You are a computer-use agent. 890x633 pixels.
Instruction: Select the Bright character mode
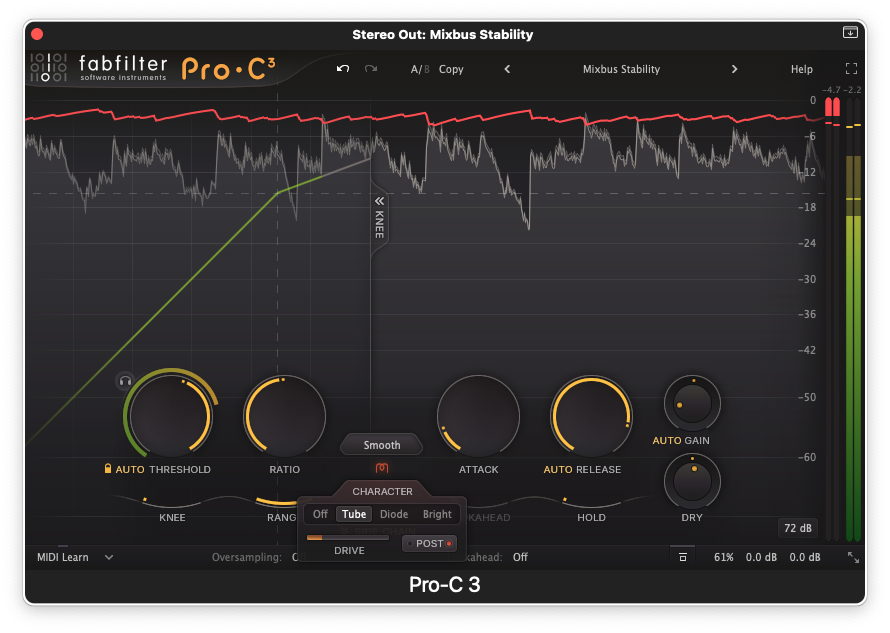pyautogui.click(x=437, y=514)
